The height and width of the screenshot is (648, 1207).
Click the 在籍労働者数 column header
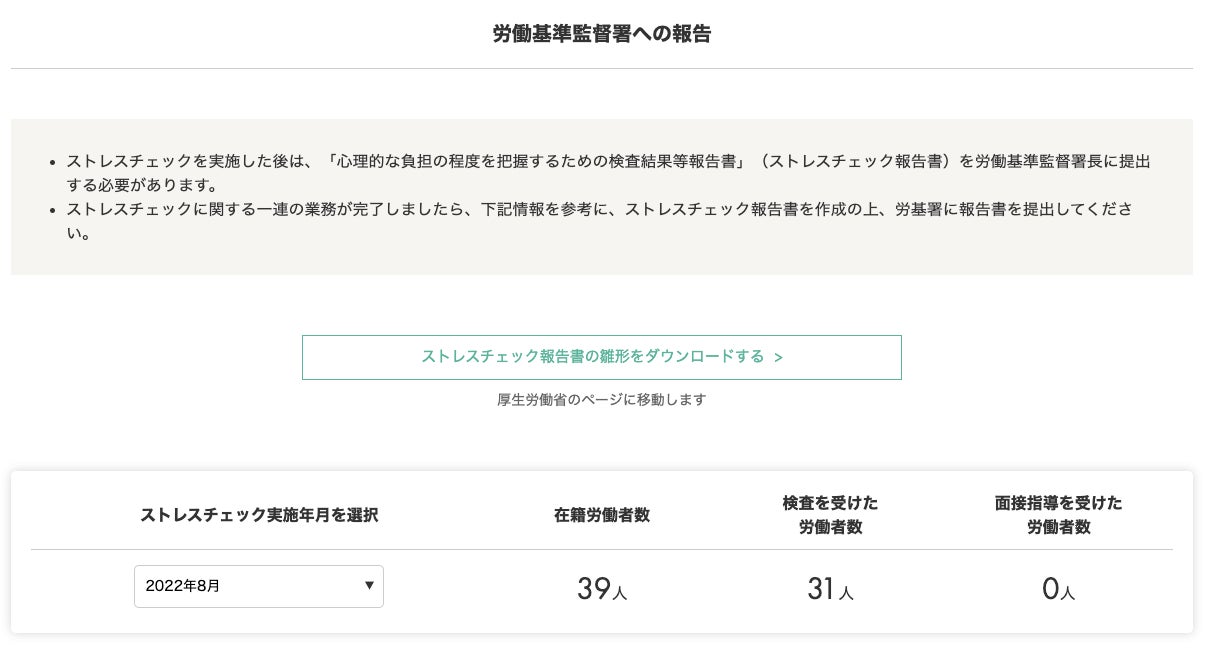(x=602, y=515)
